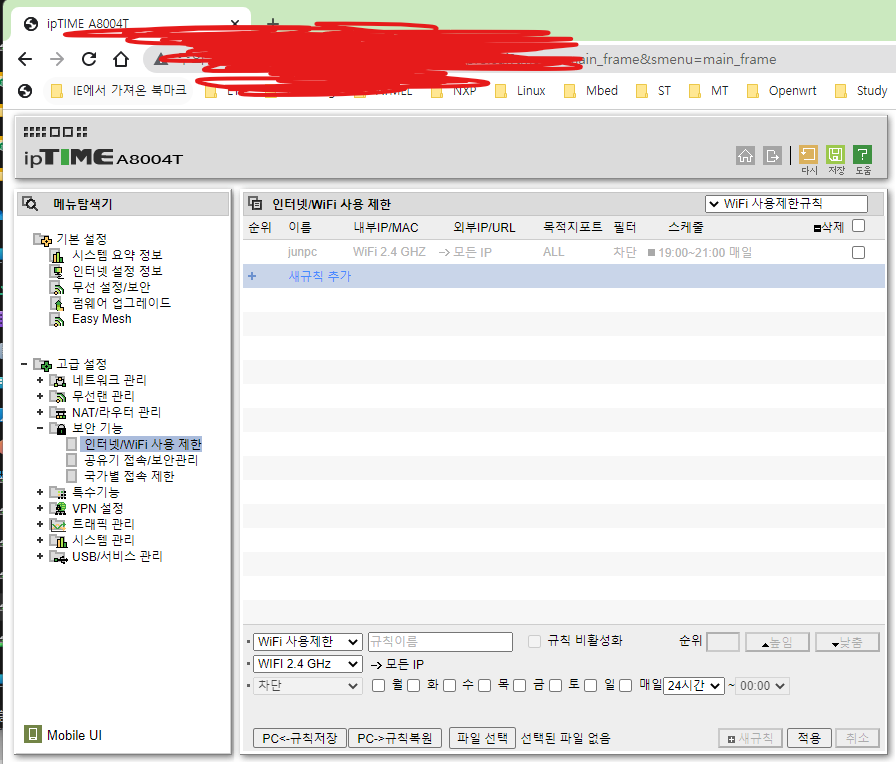Click the 시스템 관리 icon
The width and height of the screenshot is (896, 764).
[58, 541]
